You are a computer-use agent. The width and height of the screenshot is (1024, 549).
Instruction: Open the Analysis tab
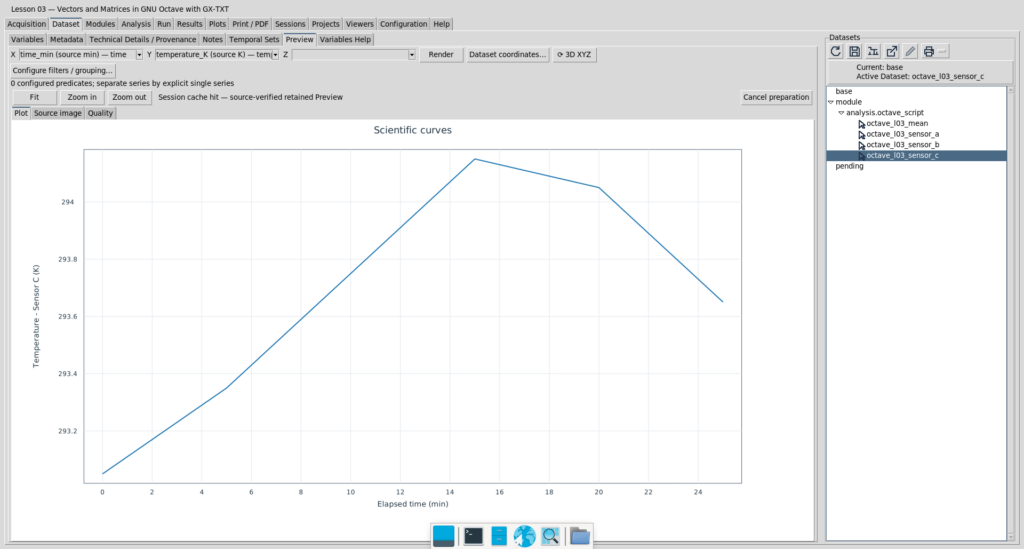[136, 24]
